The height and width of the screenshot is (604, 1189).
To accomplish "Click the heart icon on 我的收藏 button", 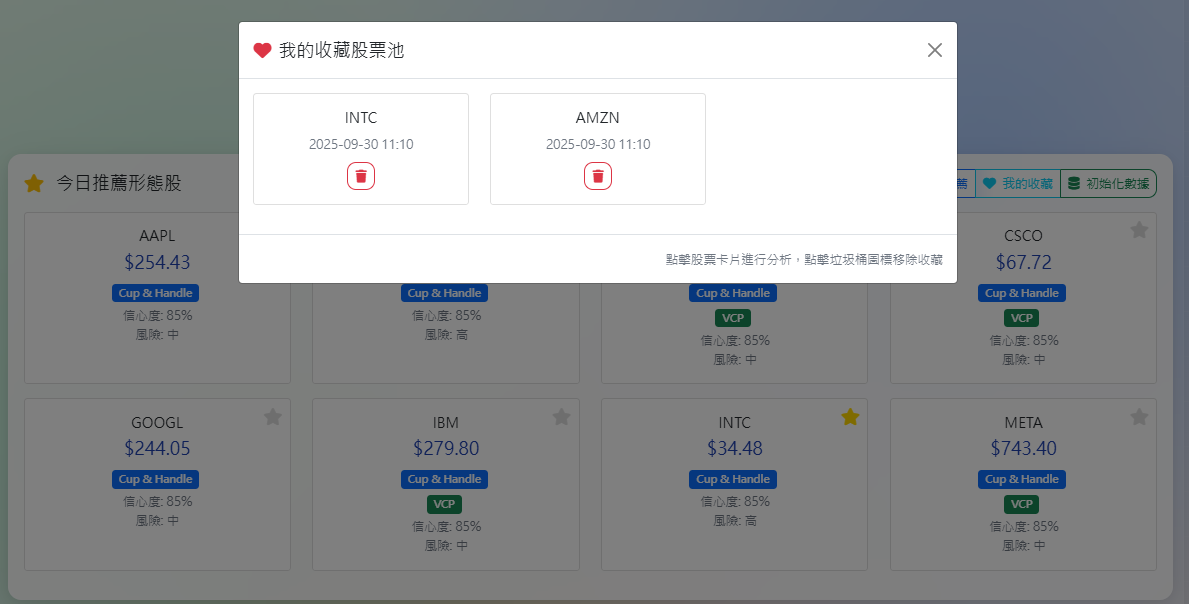I will 990,183.
